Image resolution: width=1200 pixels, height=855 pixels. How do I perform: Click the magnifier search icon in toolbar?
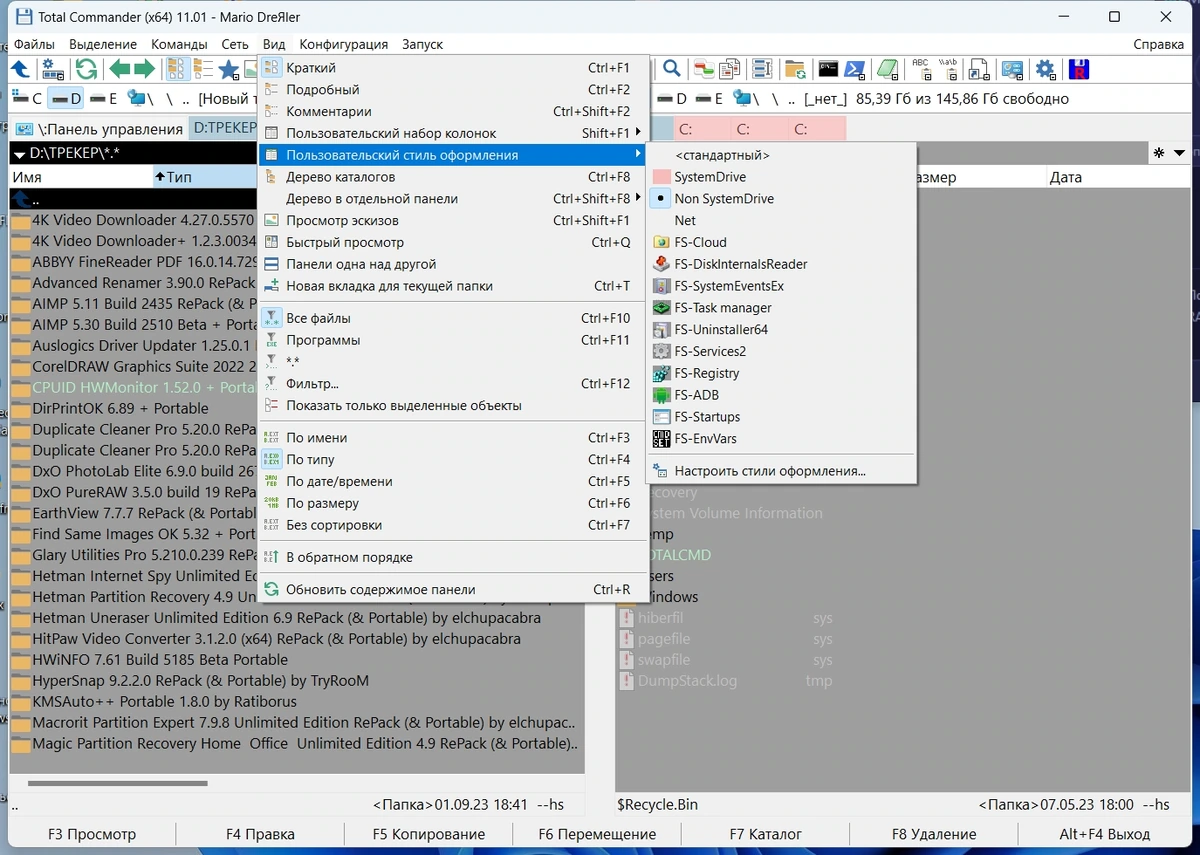[672, 69]
